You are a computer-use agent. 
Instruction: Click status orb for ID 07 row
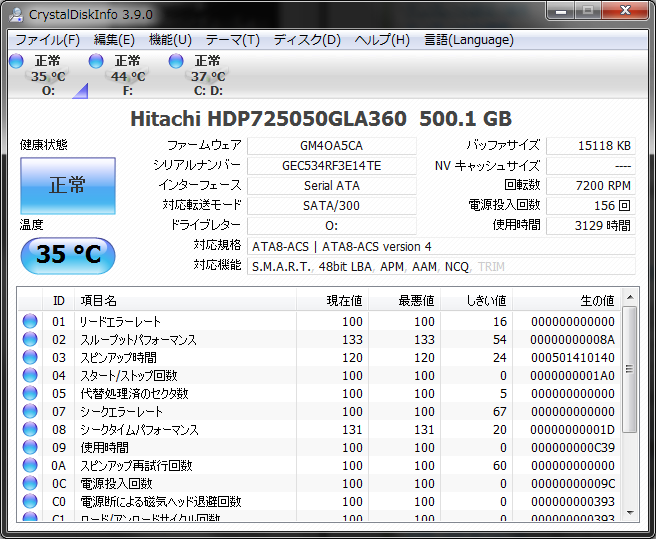coord(30,411)
